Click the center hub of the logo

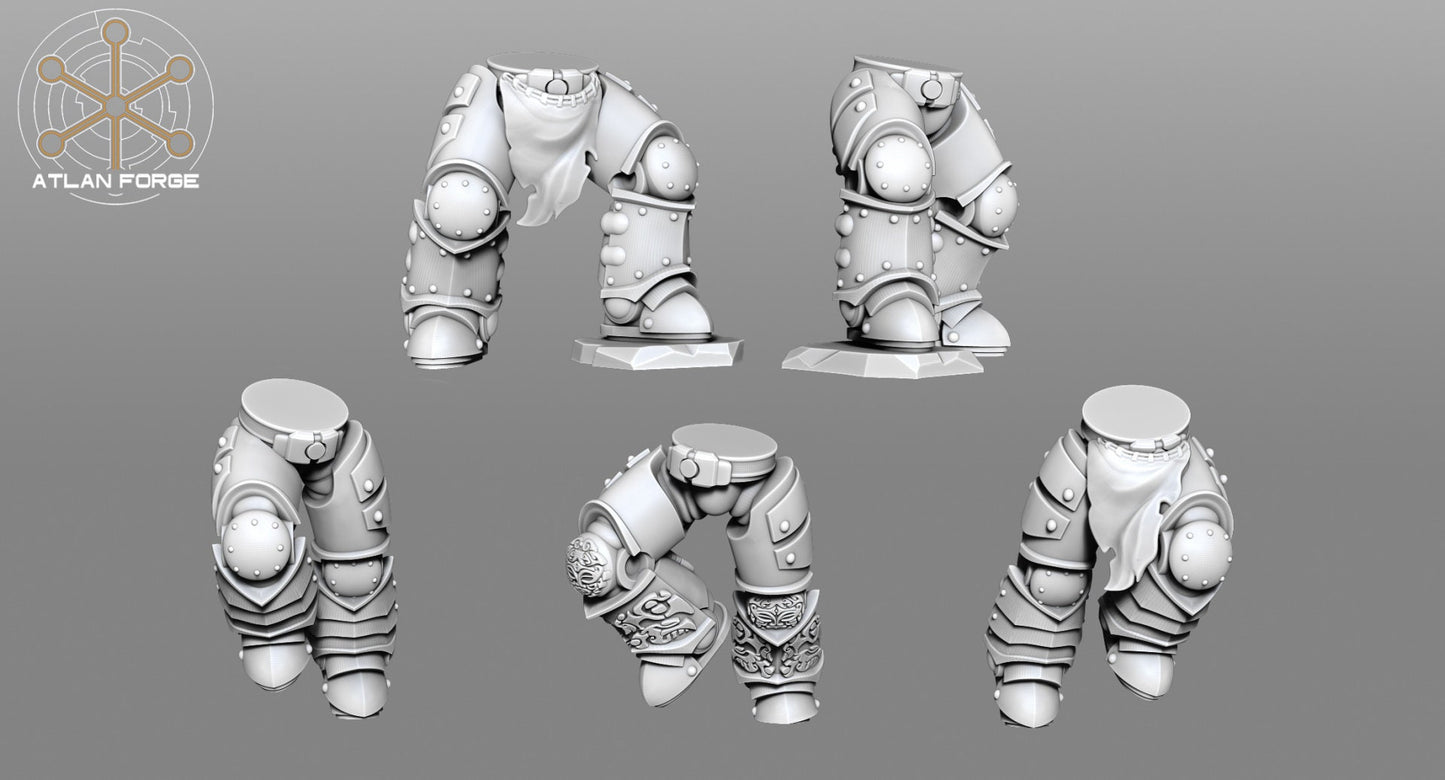coord(115,105)
